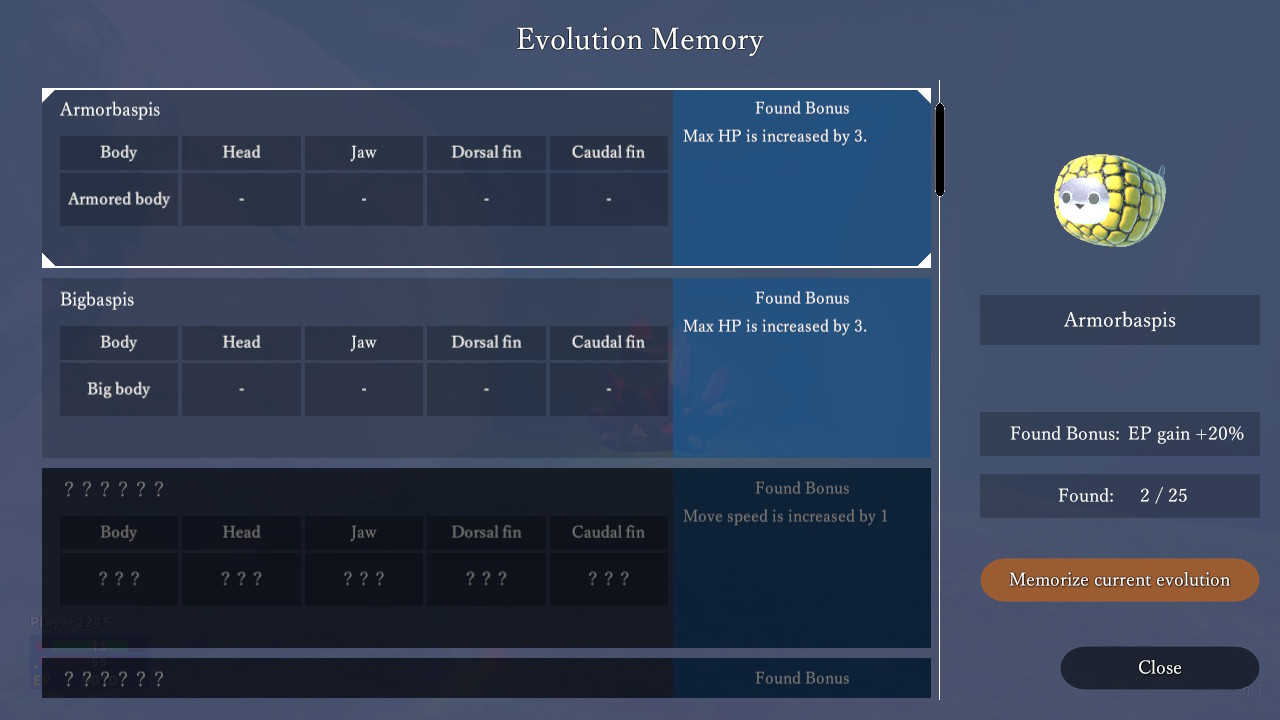
Task: Close the Evolution Memory screen
Action: click(x=1159, y=668)
